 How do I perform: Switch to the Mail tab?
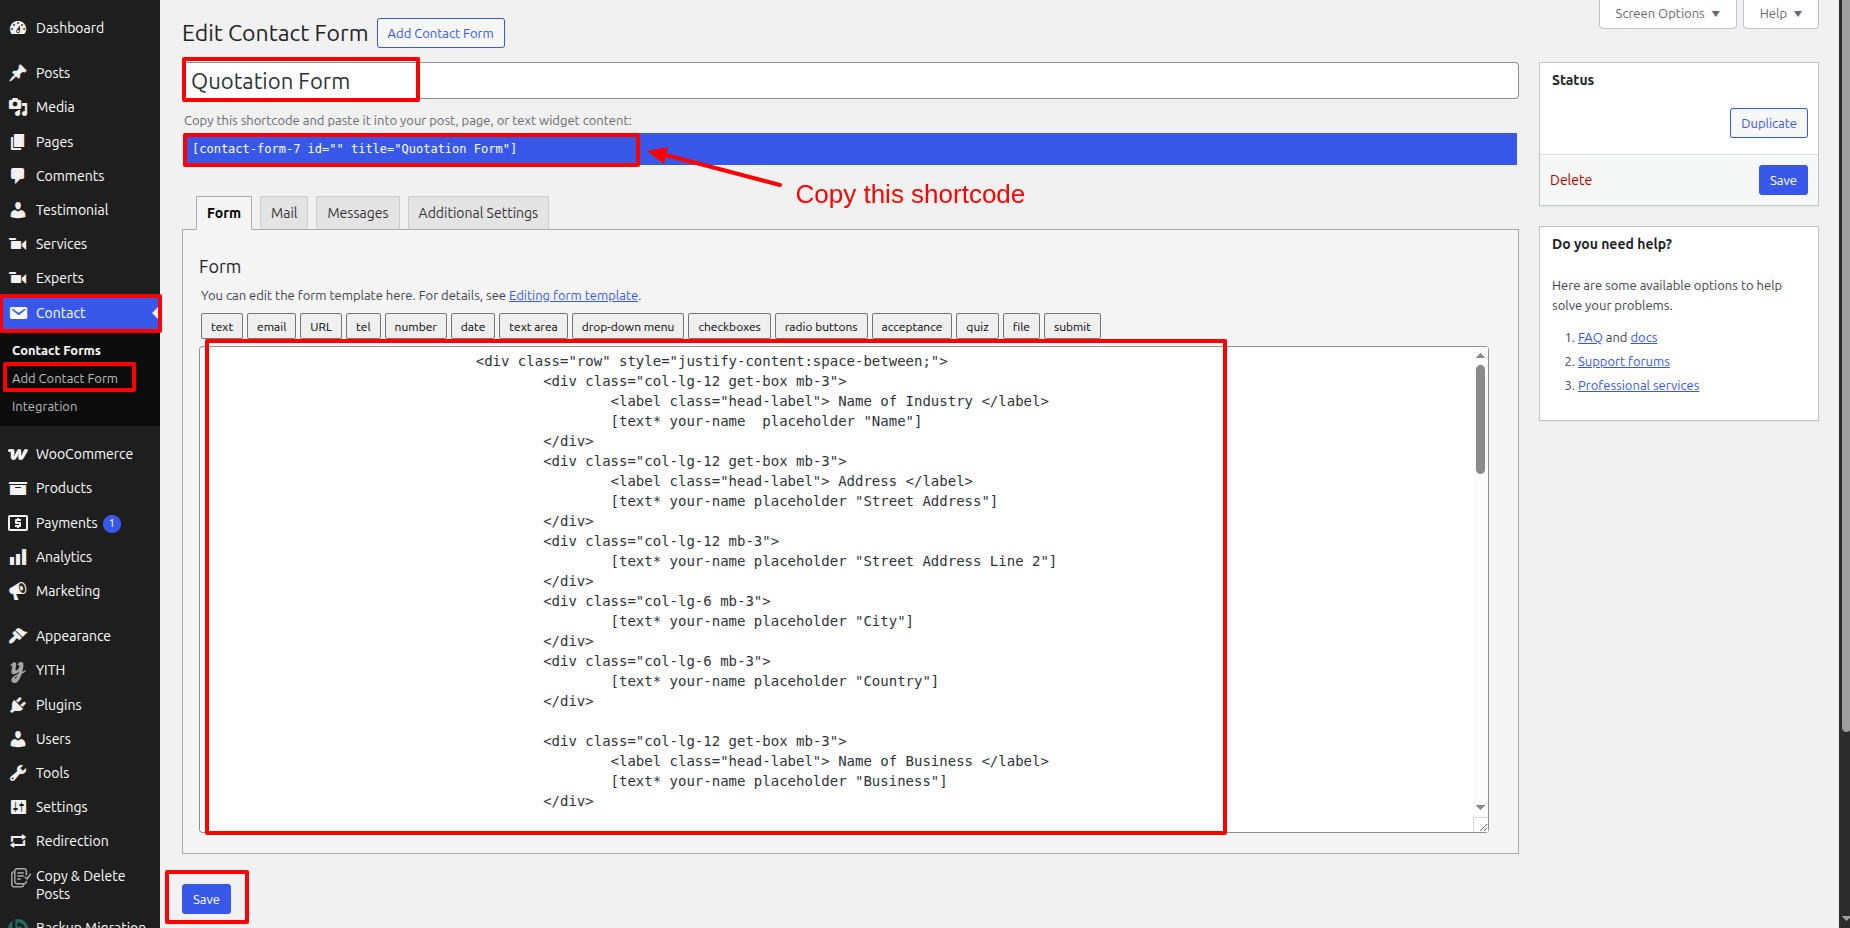(284, 213)
